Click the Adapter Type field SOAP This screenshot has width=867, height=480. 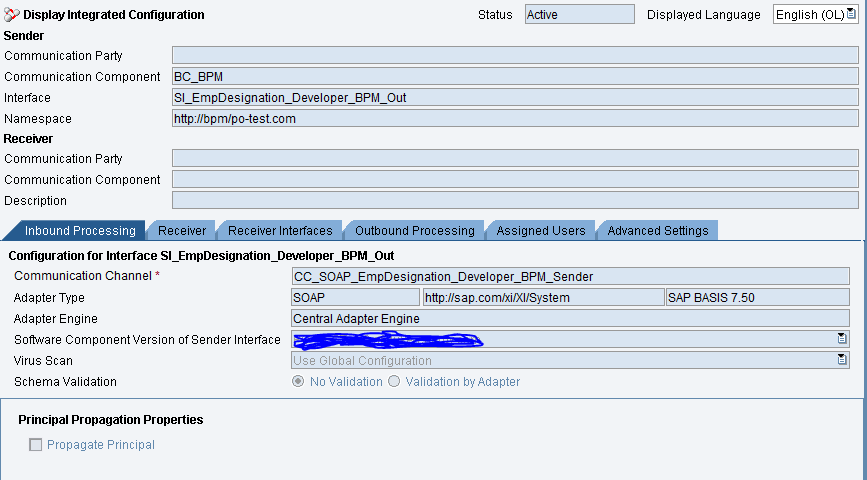[x=356, y=297]
